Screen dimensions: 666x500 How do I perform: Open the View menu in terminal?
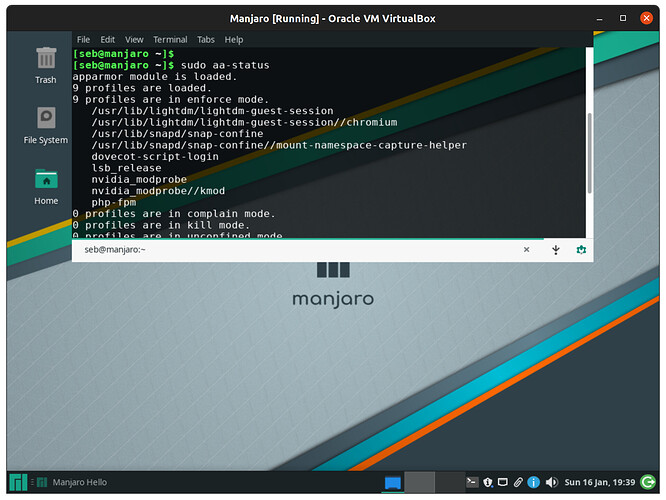[x=134, y=40]
